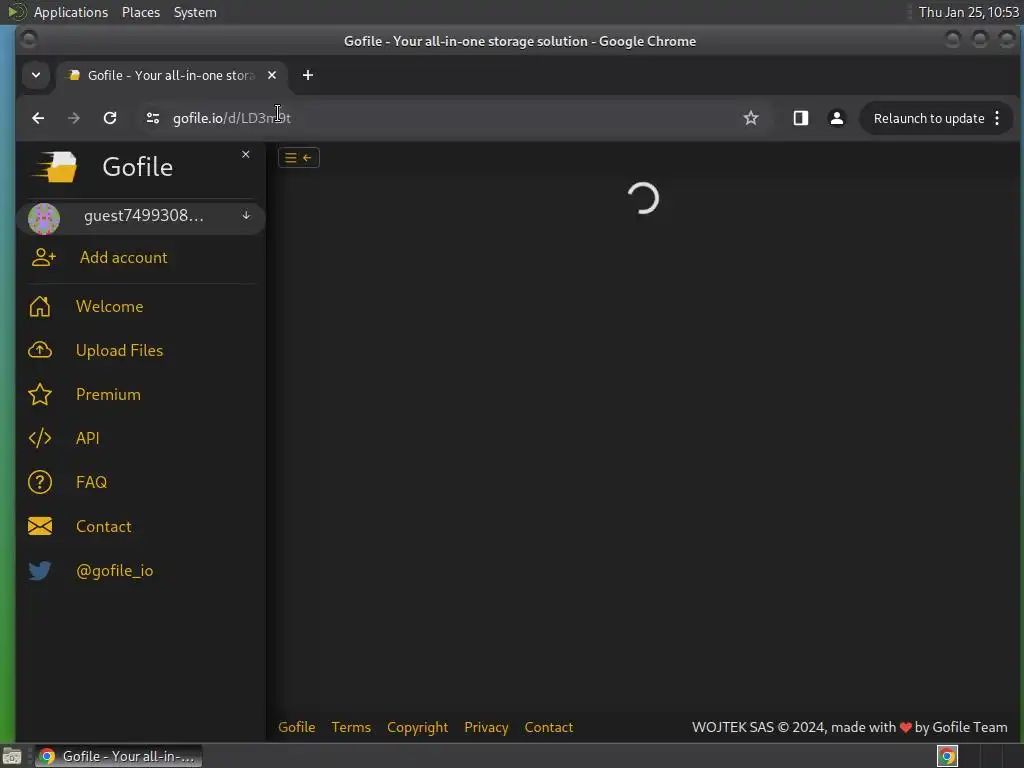Open sidebar Contact link
1024x768 pixels.
point(103,526)
